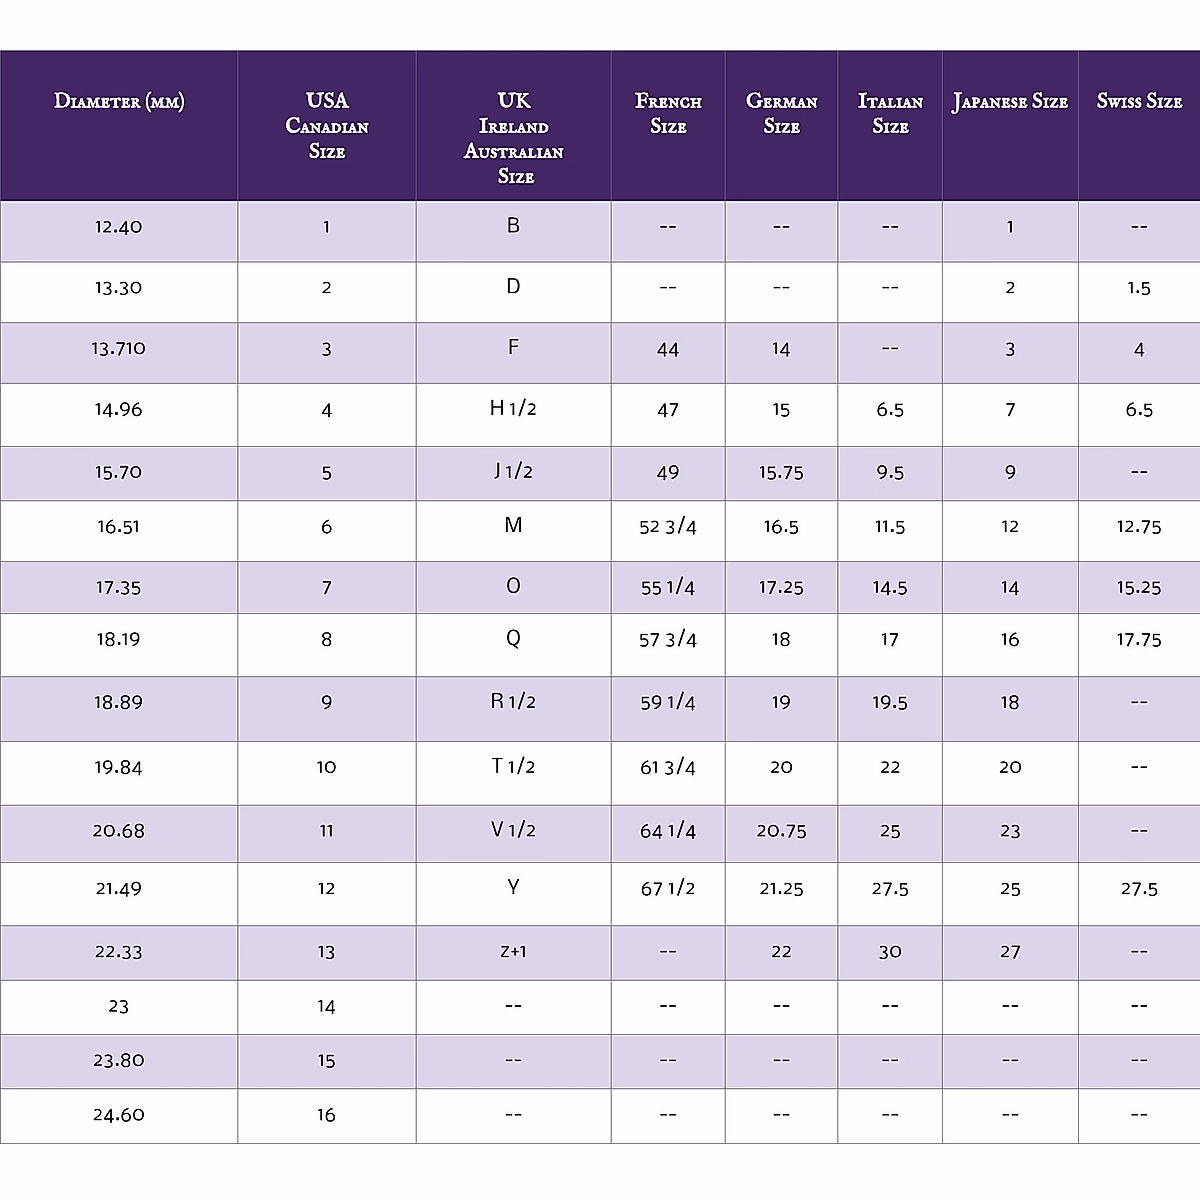Click the 12.40 diameter cell

coord(119,227)
